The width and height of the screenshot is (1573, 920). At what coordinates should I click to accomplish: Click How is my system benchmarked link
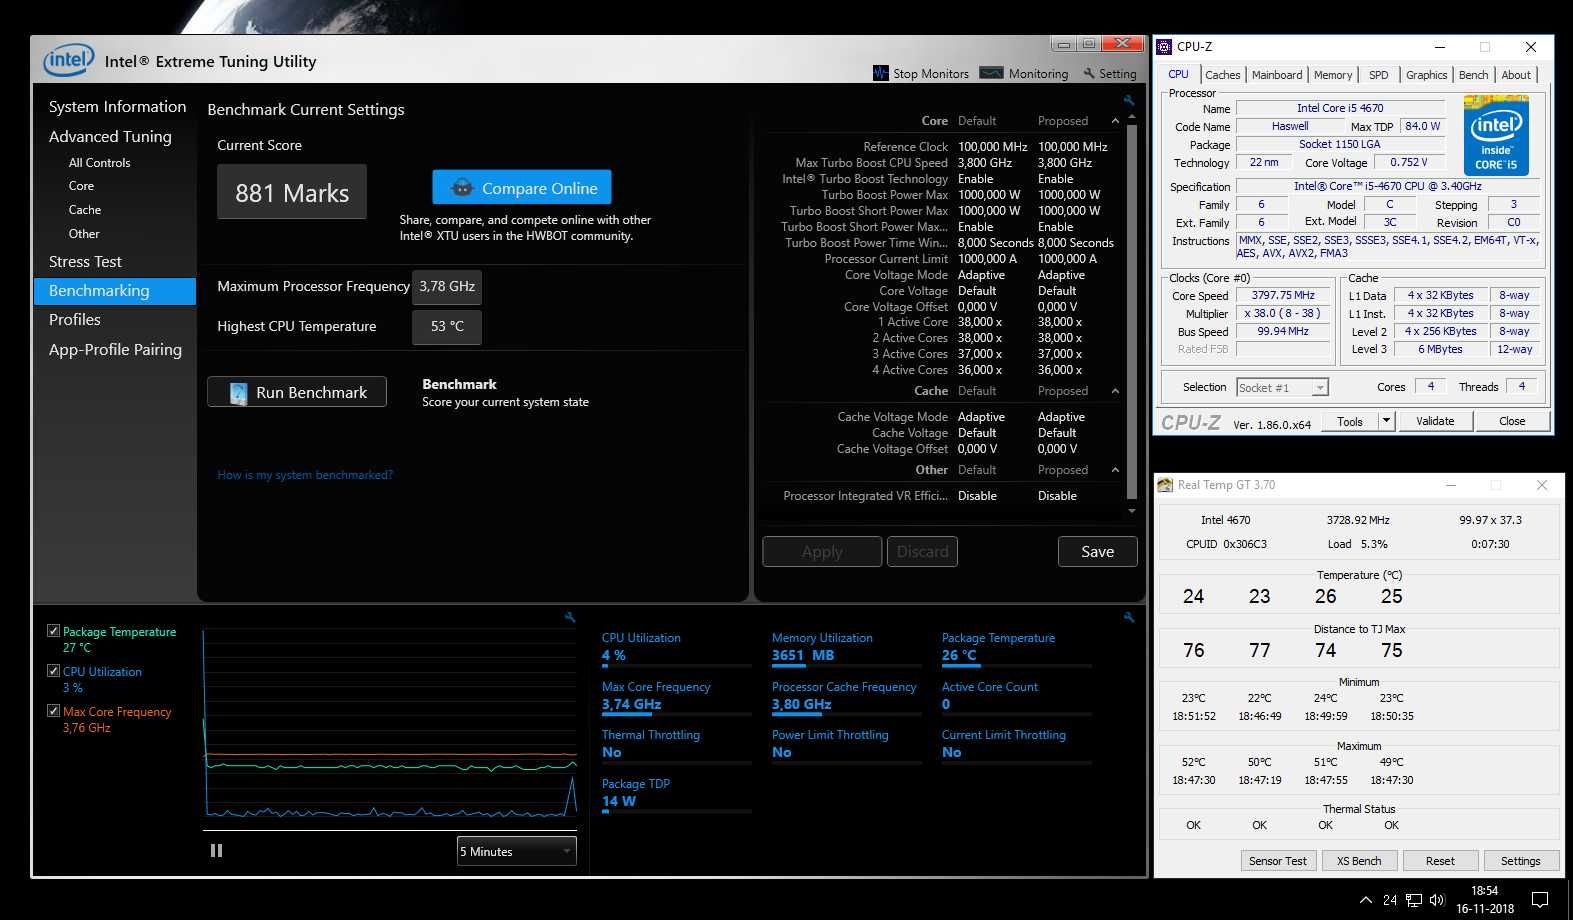(x=305, y=475)
